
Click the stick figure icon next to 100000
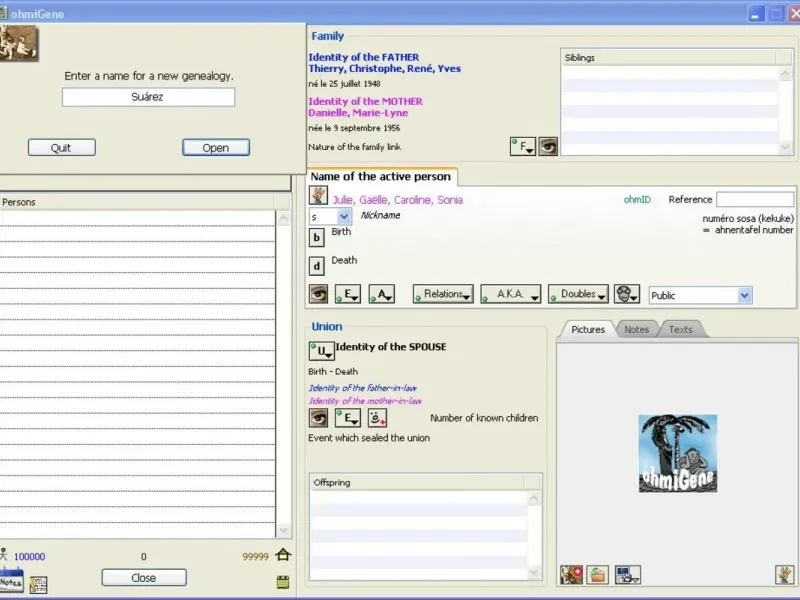pyautogui.click(x=4, y=555)
